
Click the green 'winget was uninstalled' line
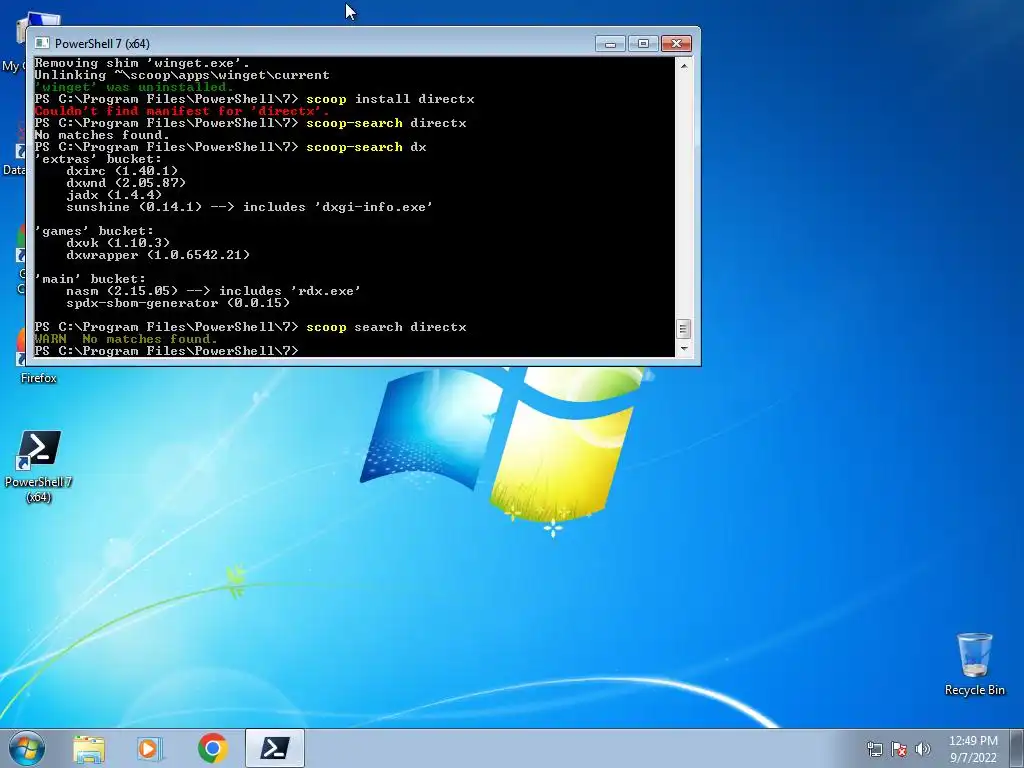pos(133,87)
